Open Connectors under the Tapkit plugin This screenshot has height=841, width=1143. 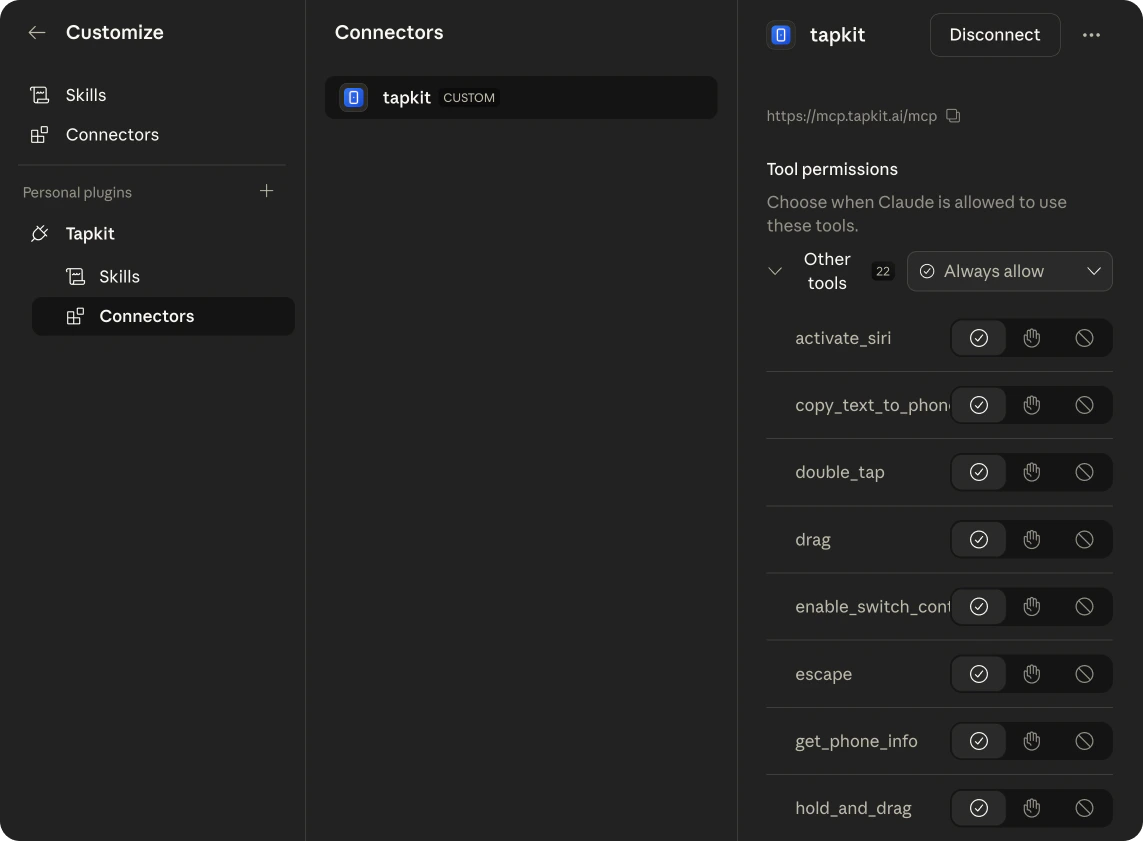pos(147,316)
